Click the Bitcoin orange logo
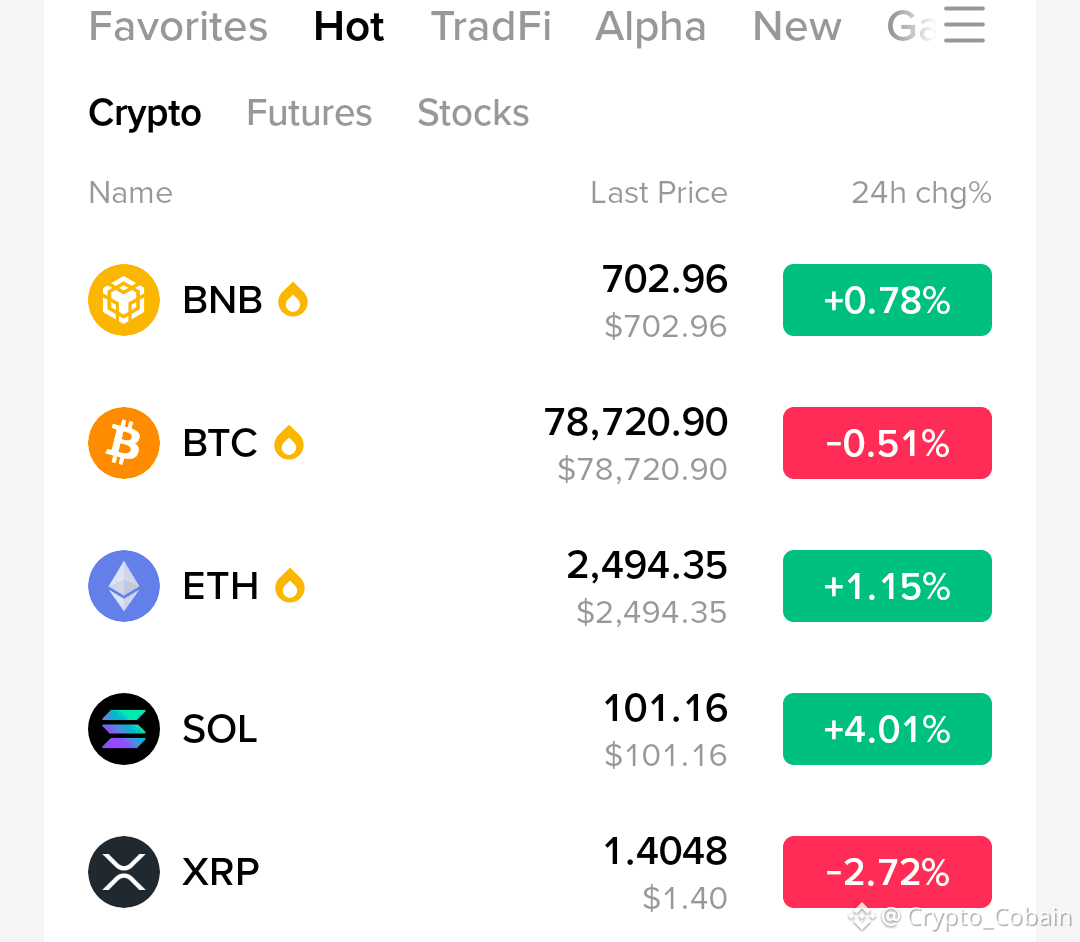Viewport: 1080px width, 942px height. 124,443
